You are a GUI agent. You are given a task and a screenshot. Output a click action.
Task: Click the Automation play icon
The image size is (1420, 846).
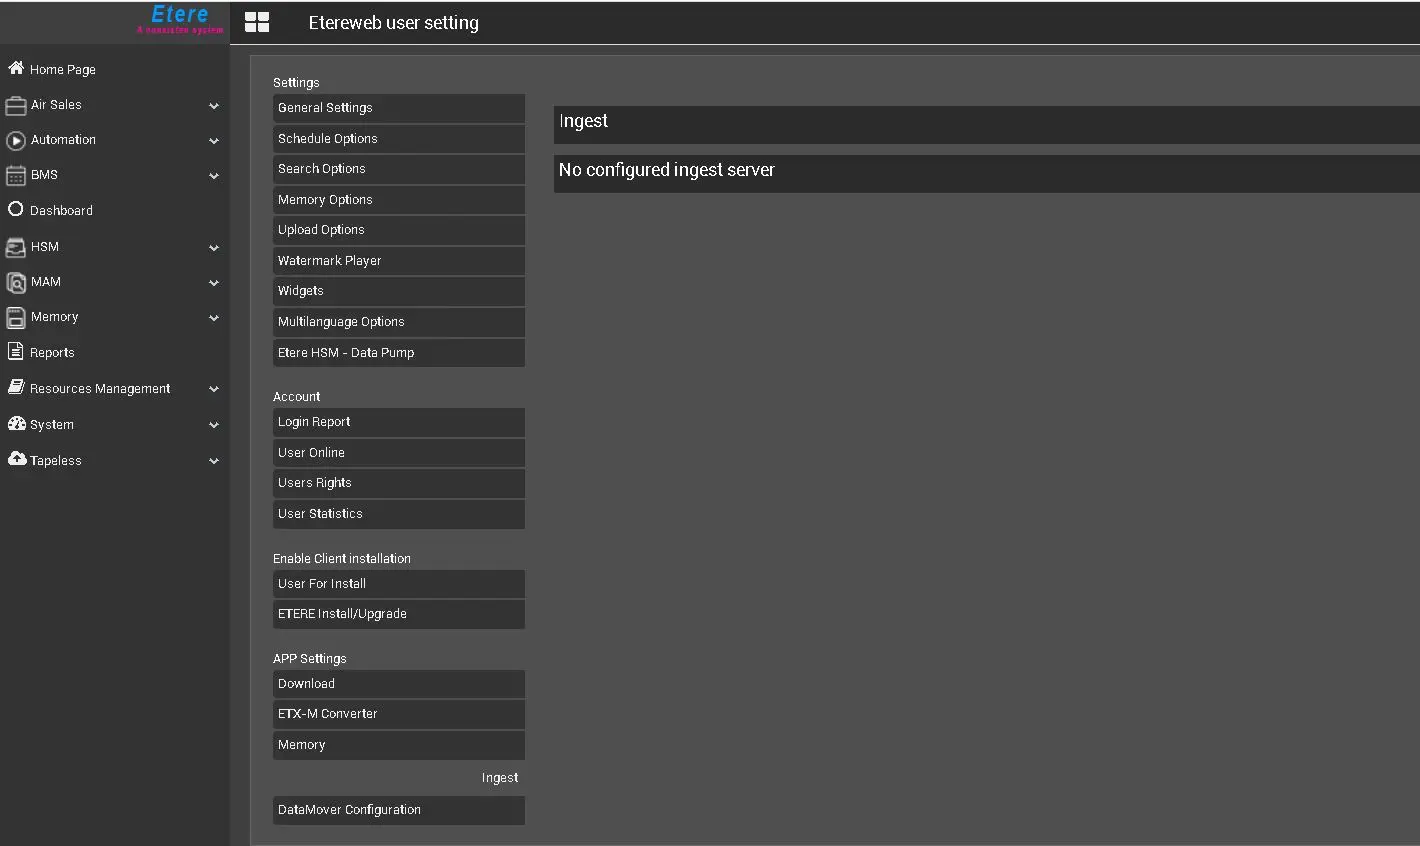pyautogui.click(x=16, y=141)
